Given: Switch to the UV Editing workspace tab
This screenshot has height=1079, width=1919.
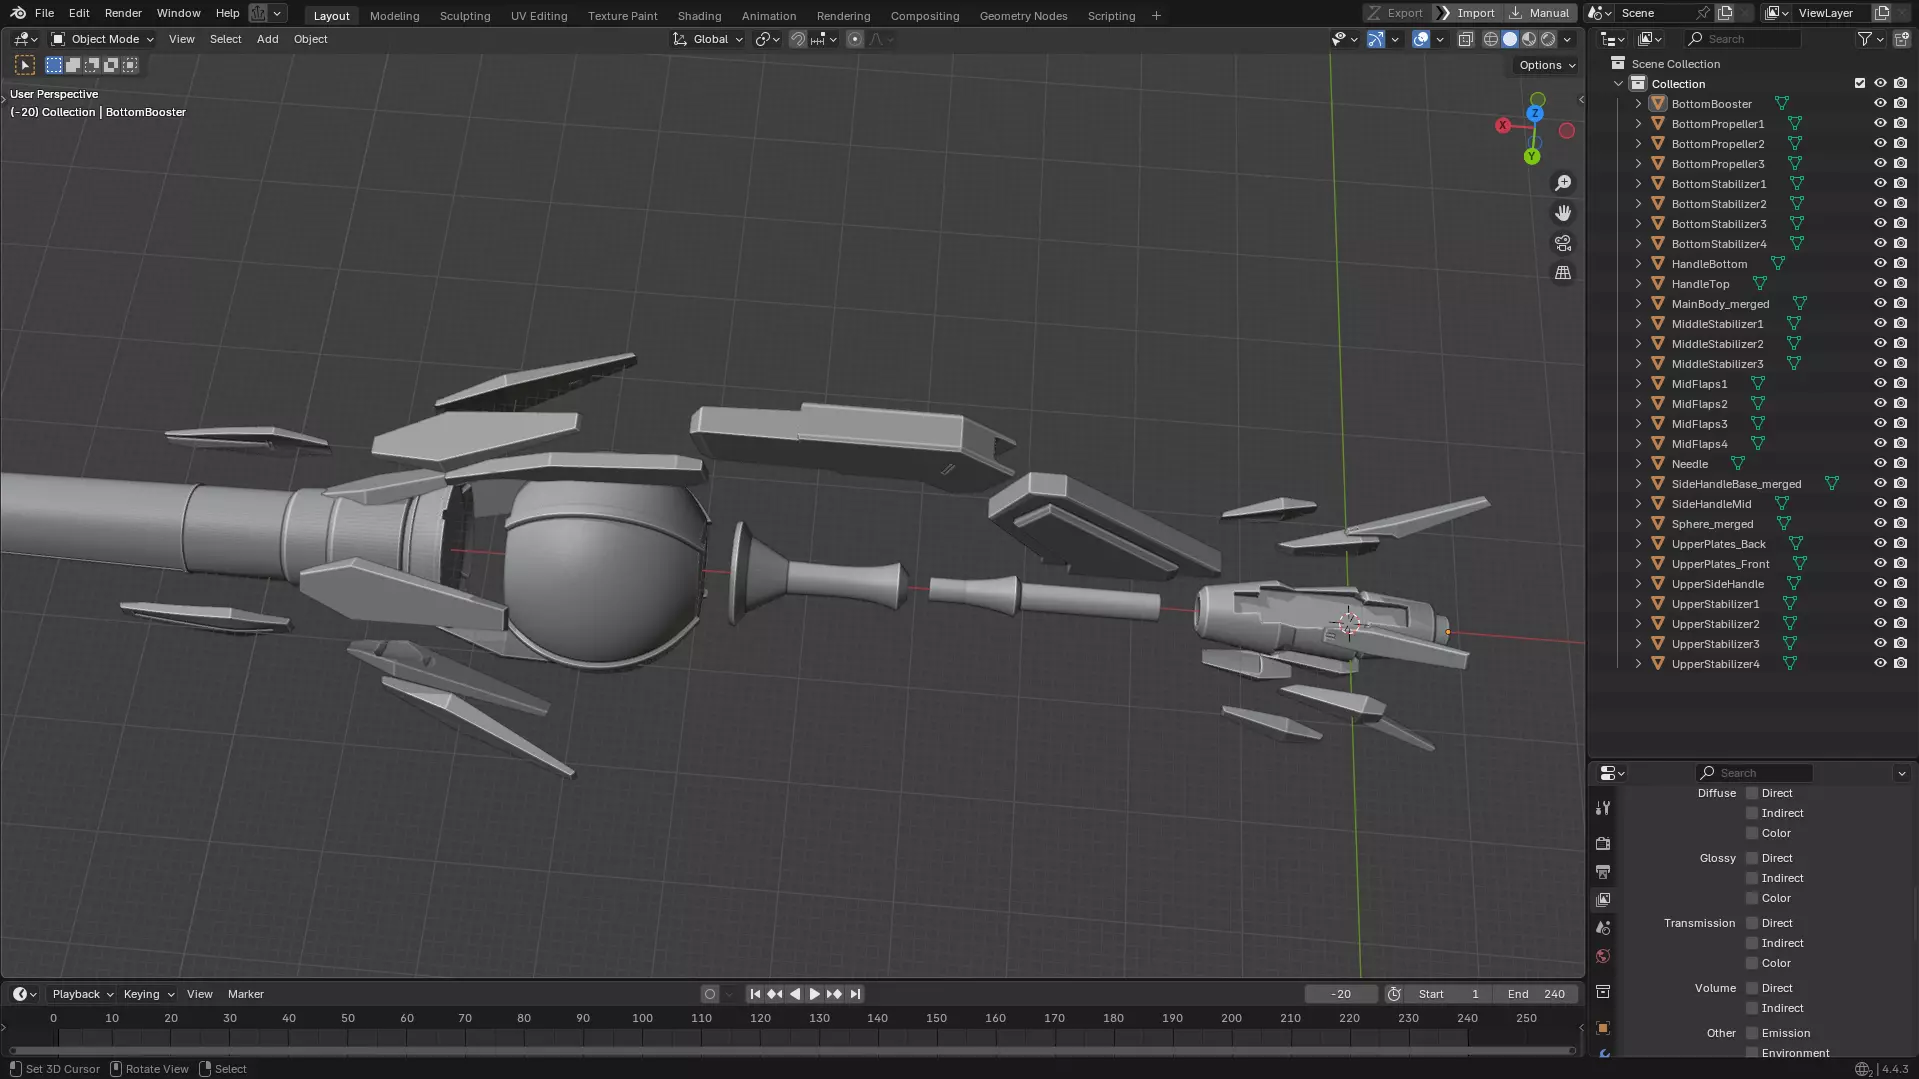Looking at the screenshot, I should click(x=538, y=15).
